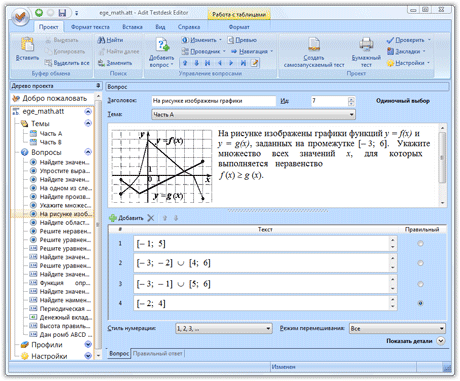Click the function graph image in question
The image size is (460, 381).
coord(162,166)
